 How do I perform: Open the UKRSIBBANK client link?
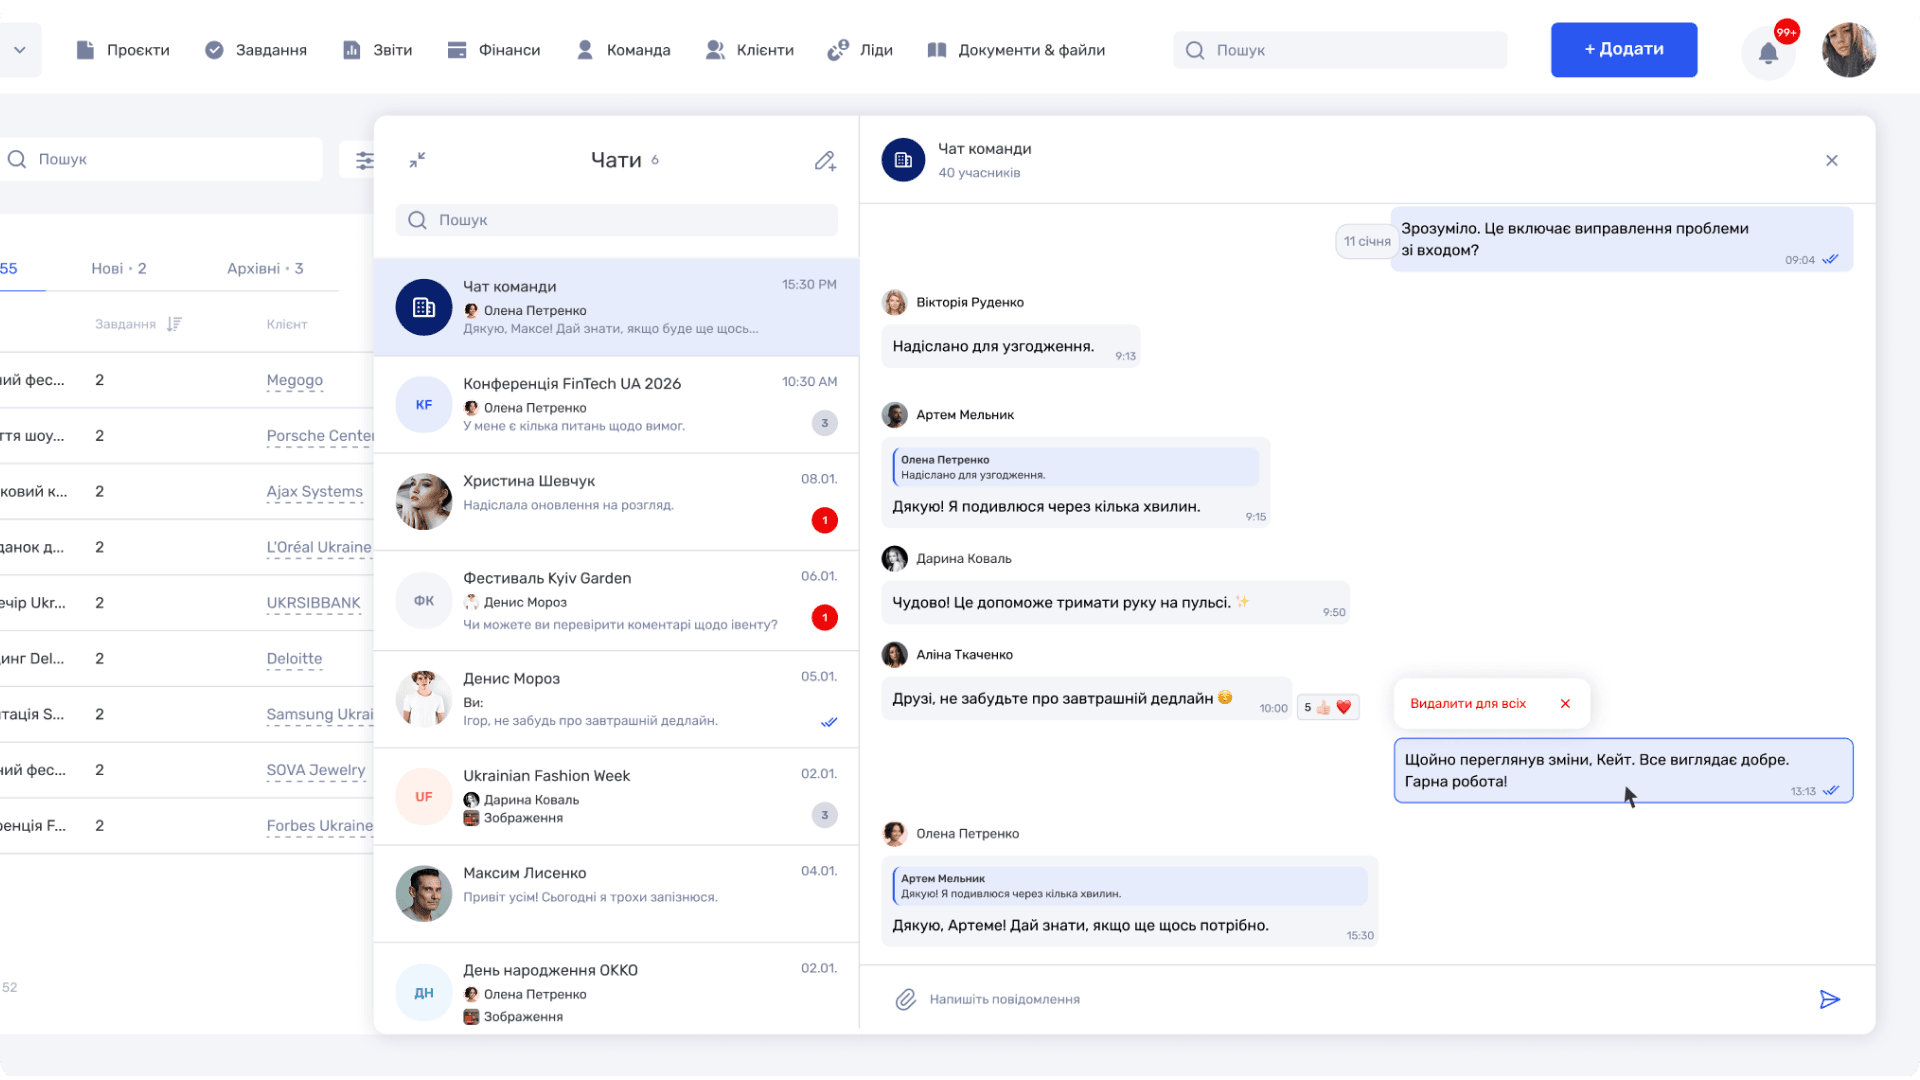pyautogui.click(x=313, y=603)
